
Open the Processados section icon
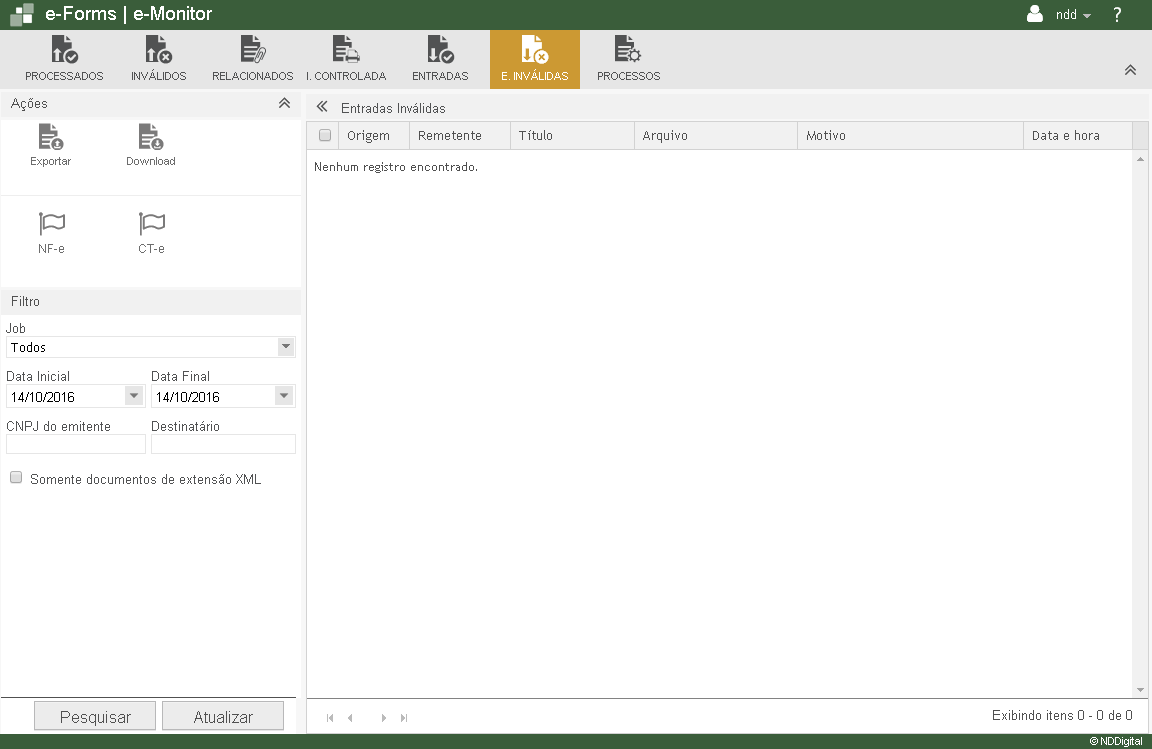(x=64, y=50)
